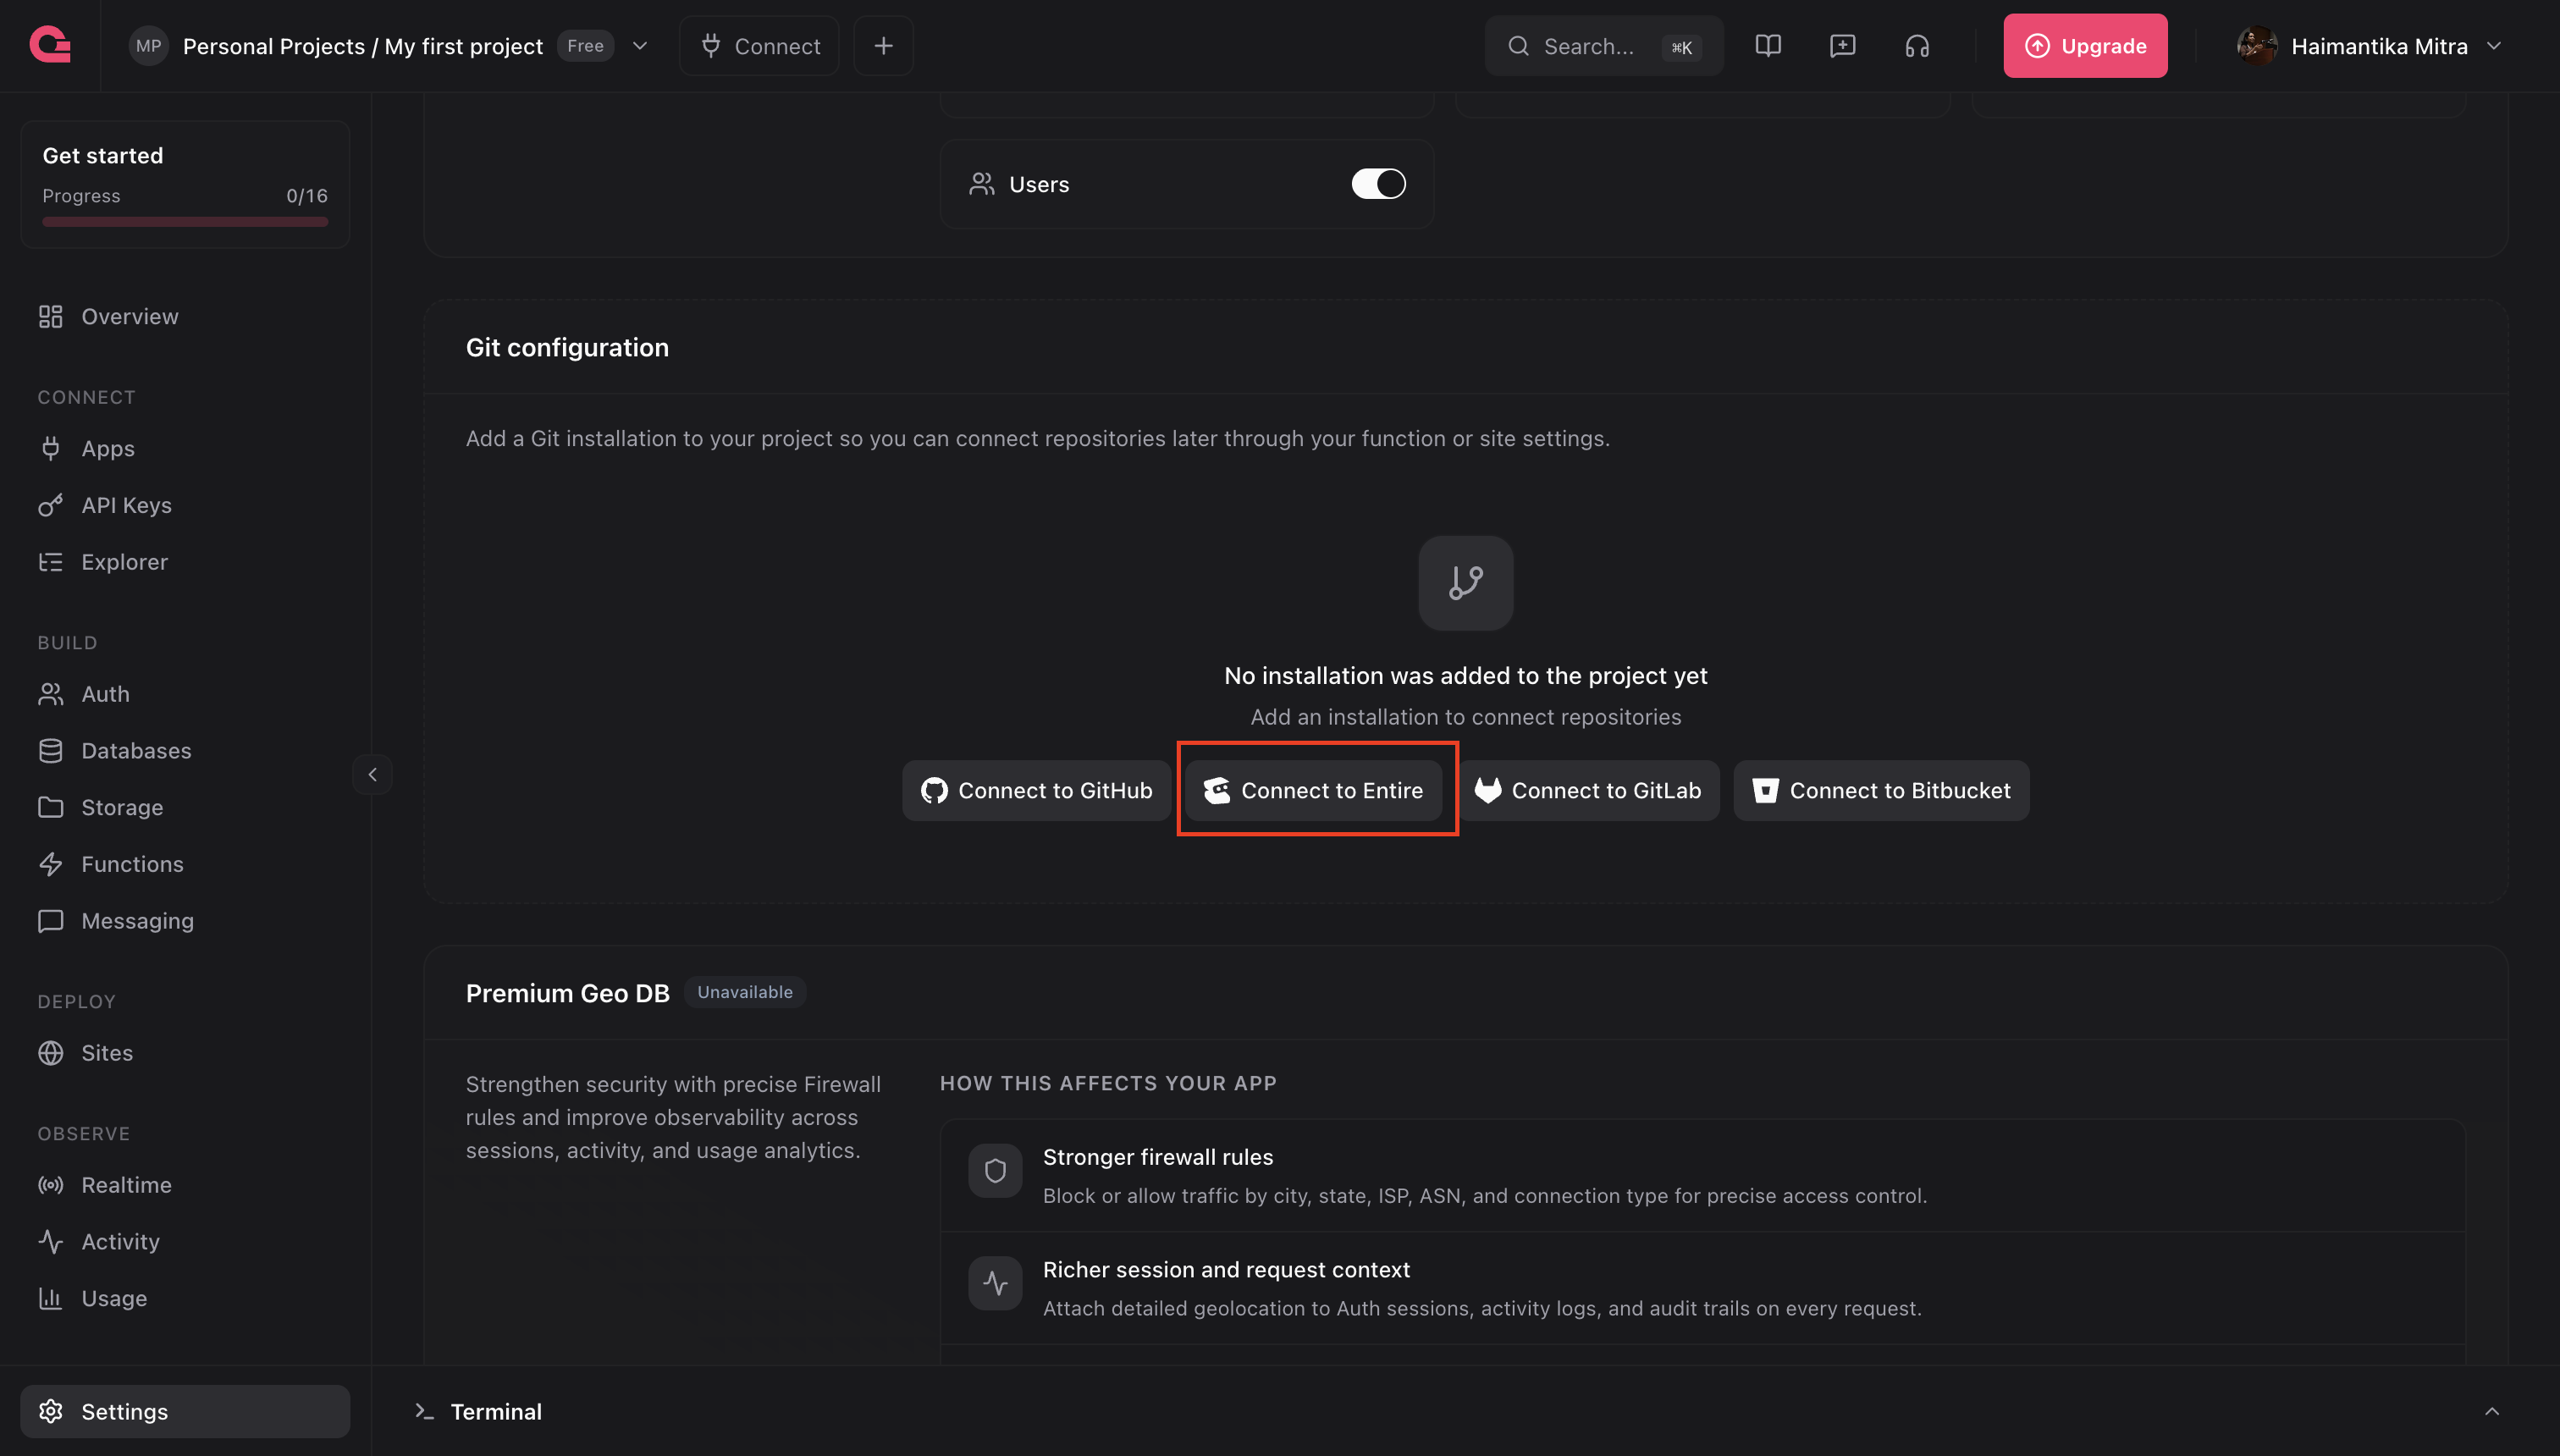This screenshot has height=1456, width=2560.
Task: Expand the Terminal panel chevron
Action: (x=2491, y=1411)
